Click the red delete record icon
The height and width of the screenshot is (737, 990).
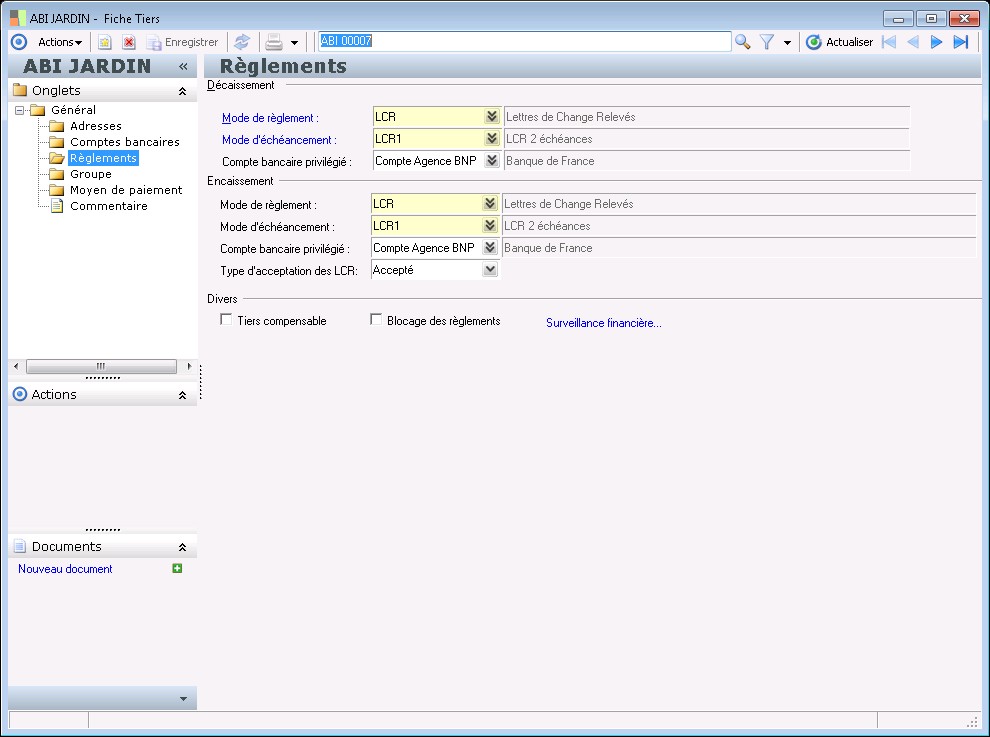(129, 42)
